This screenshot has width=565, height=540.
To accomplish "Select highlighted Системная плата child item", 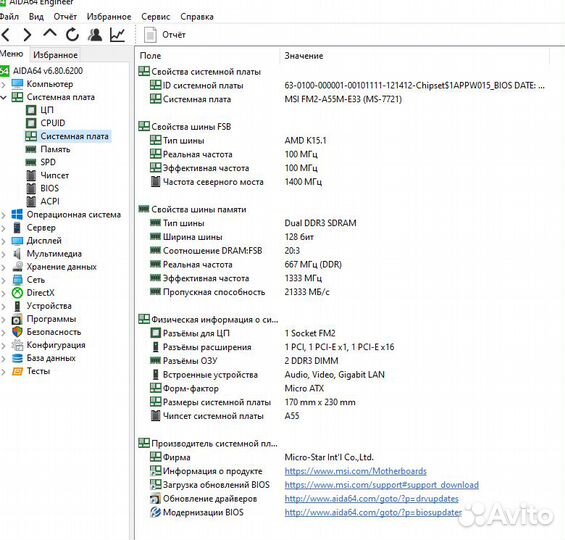I will click(x=74, y=136).
